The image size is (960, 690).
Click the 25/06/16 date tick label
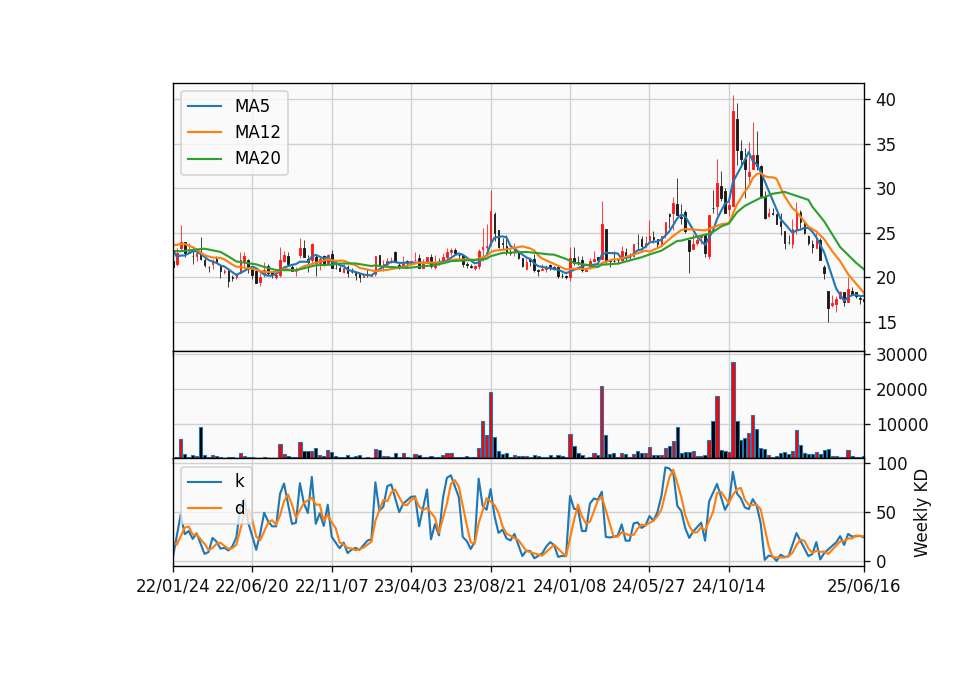click(864, 586)
